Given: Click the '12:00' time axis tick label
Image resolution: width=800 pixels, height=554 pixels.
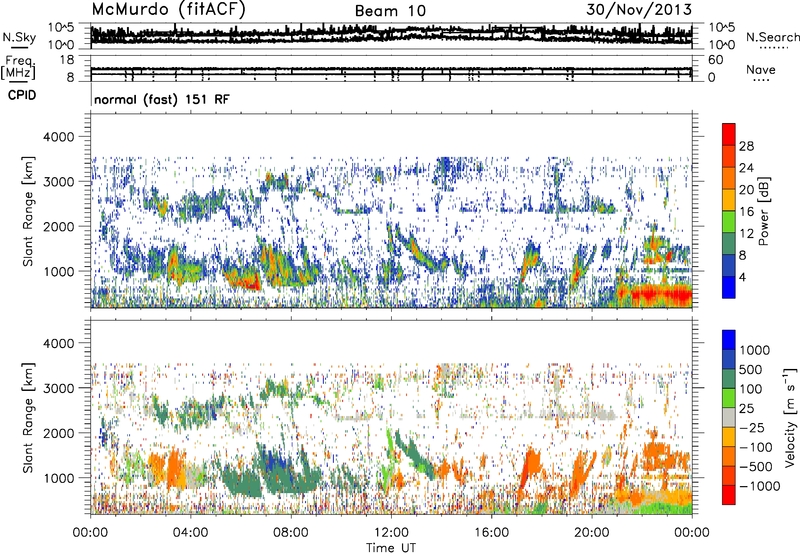Looking at the screenshot, I should click(391, 533).
